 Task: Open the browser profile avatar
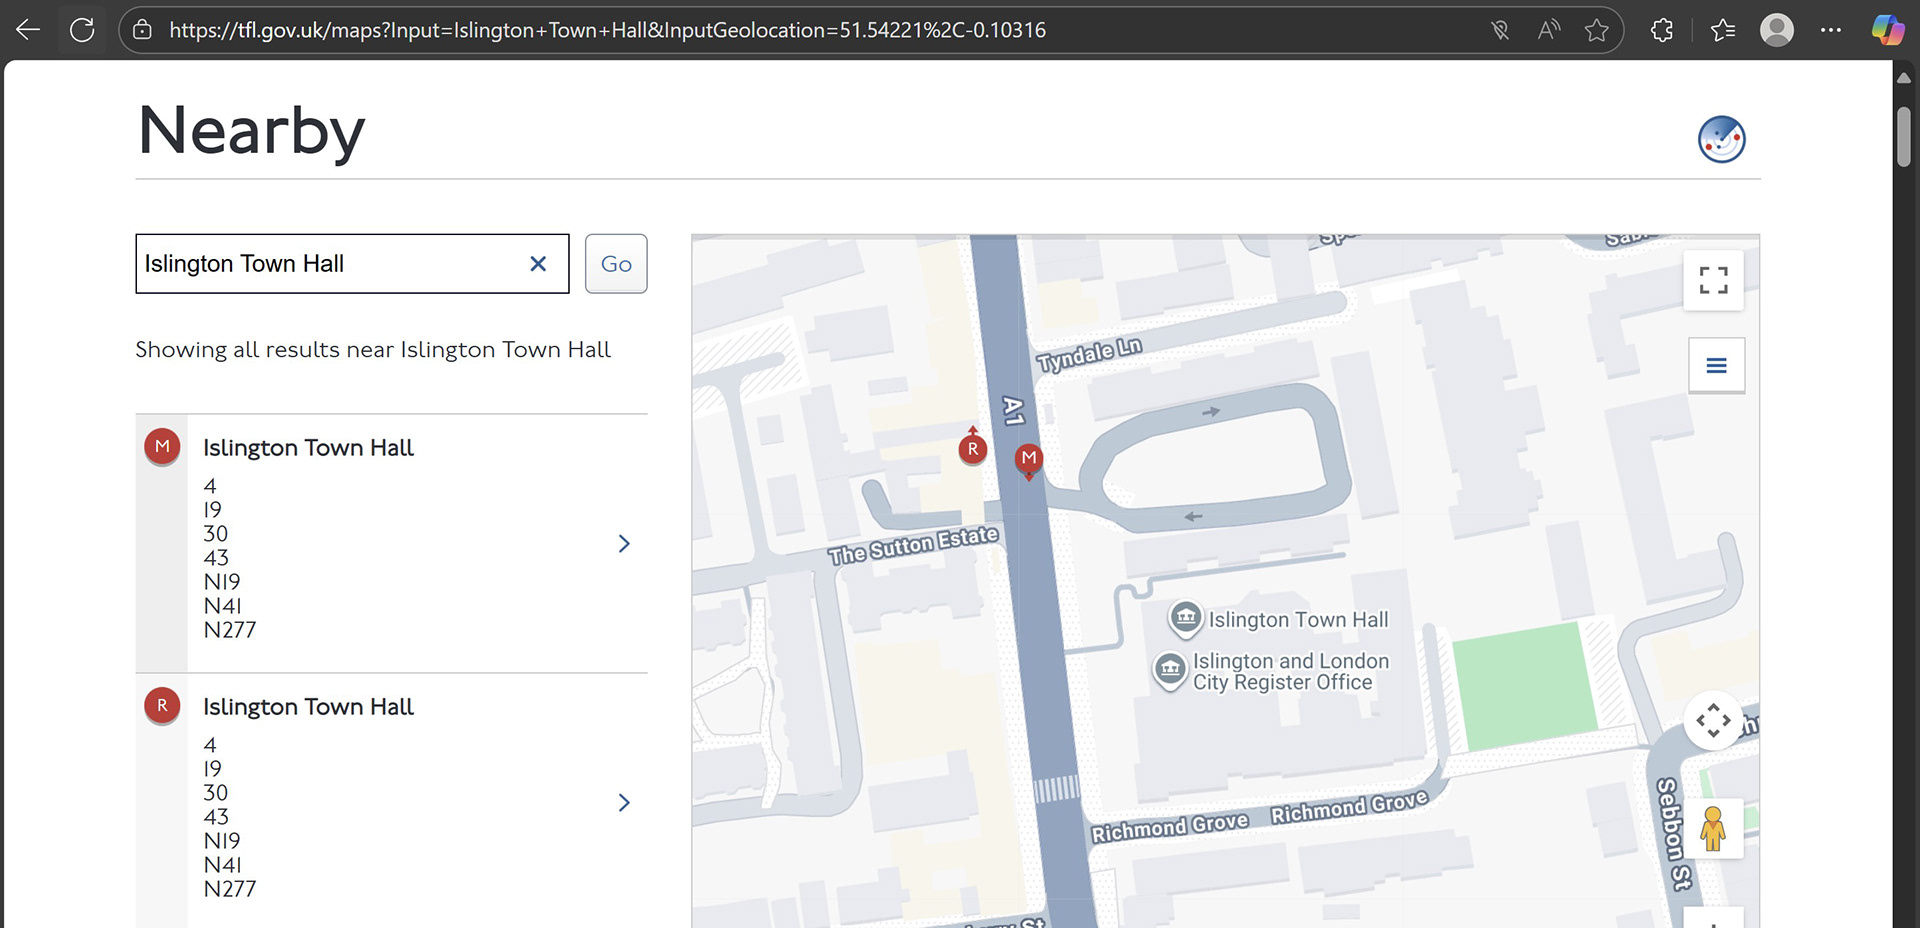(1777, 30)
